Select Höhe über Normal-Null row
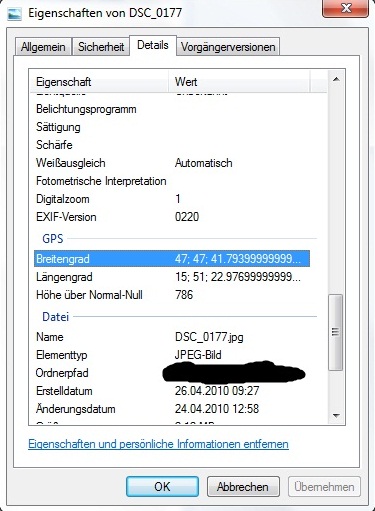This screenshot has width=375, height=511. [x=172, y=295]
